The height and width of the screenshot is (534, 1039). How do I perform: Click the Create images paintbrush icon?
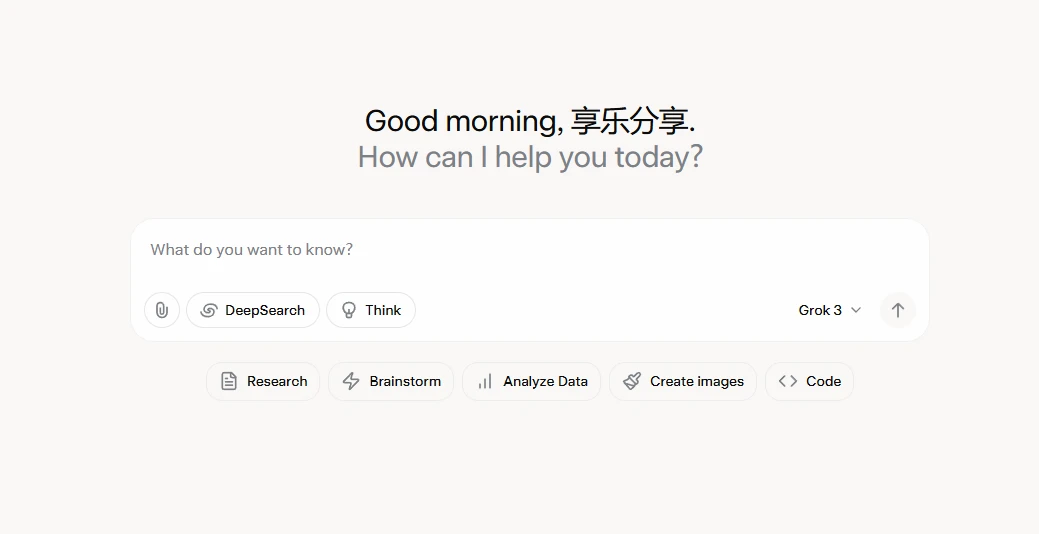click(632, 381)
